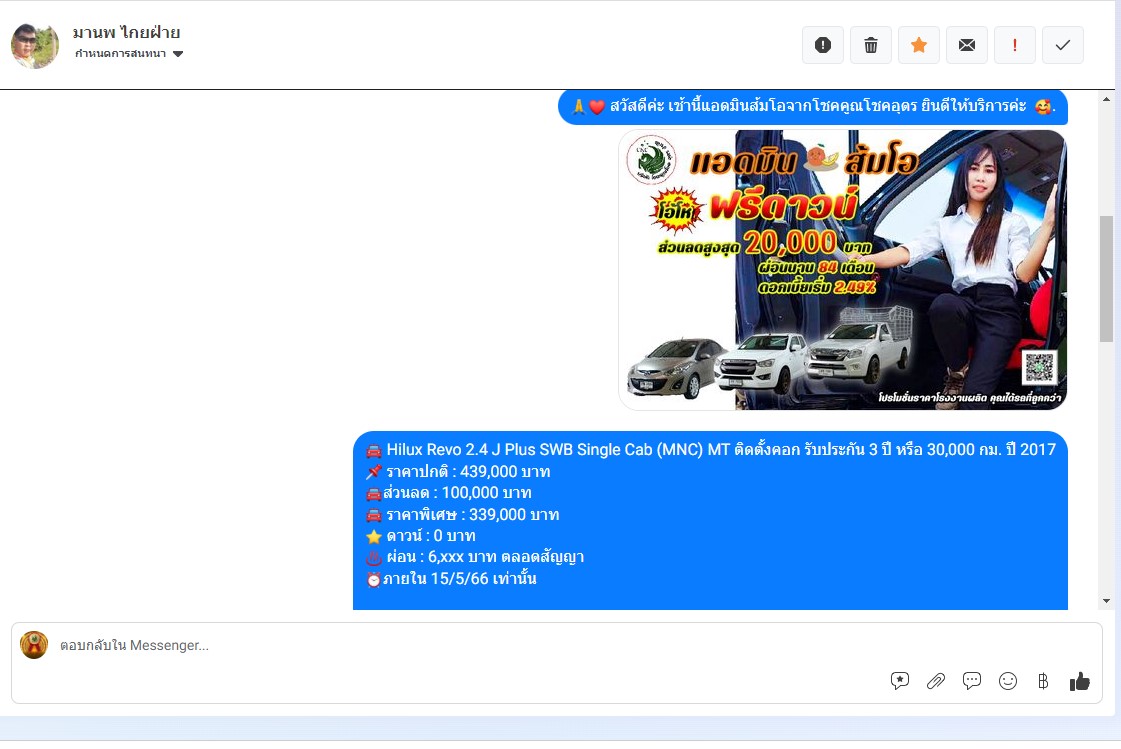Click the ดาวน์ : 0 บาท line
The image size is (1121, 749).
[x=420, y=535]
